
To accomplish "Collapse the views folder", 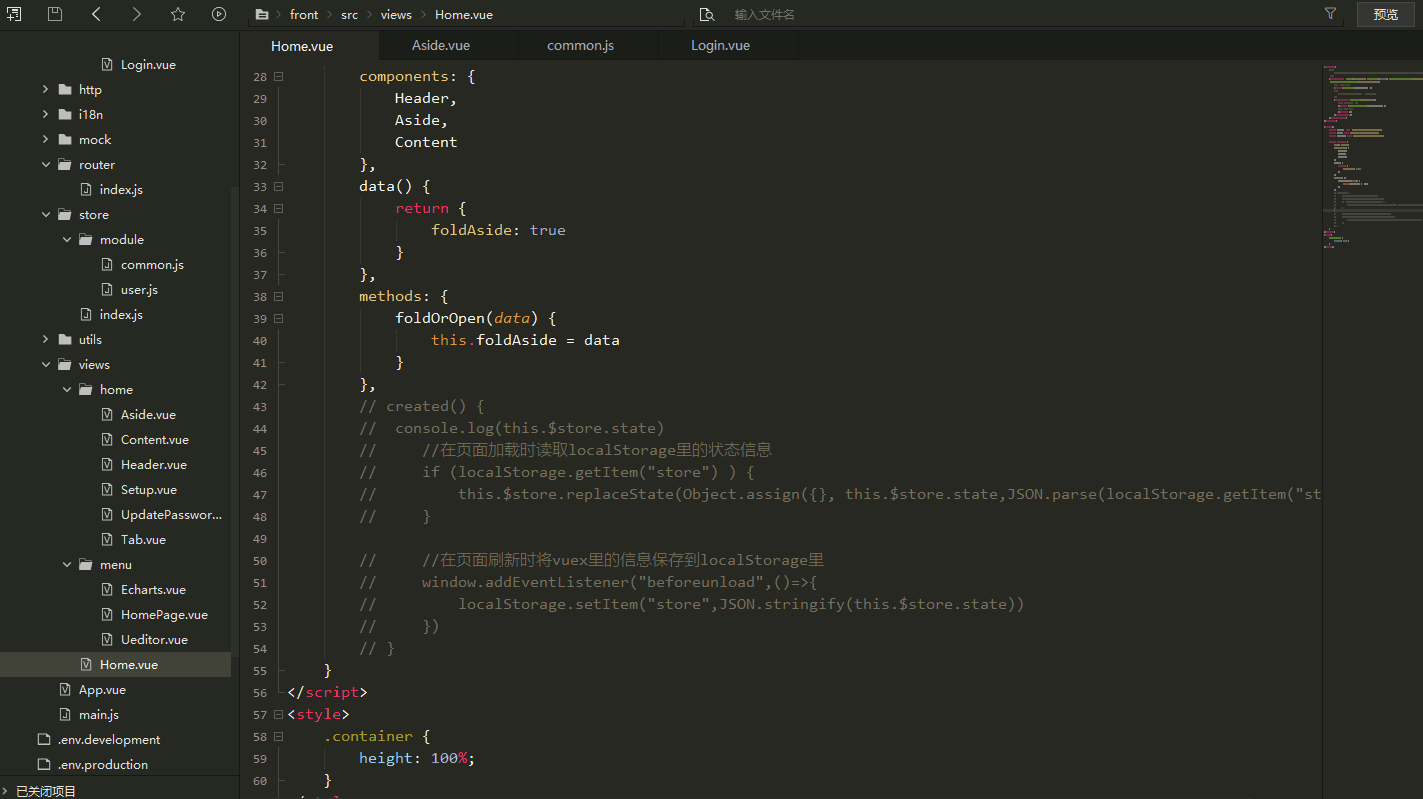I will [x=45, y=364].
